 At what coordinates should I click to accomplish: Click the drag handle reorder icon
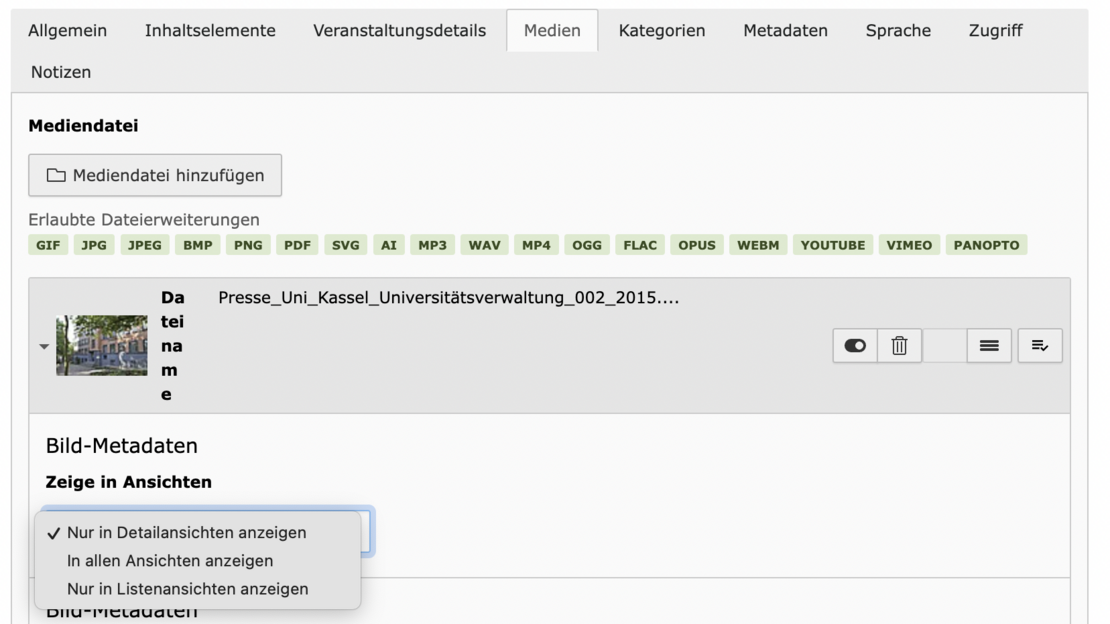pyautogui.click(x=989, y=346)
